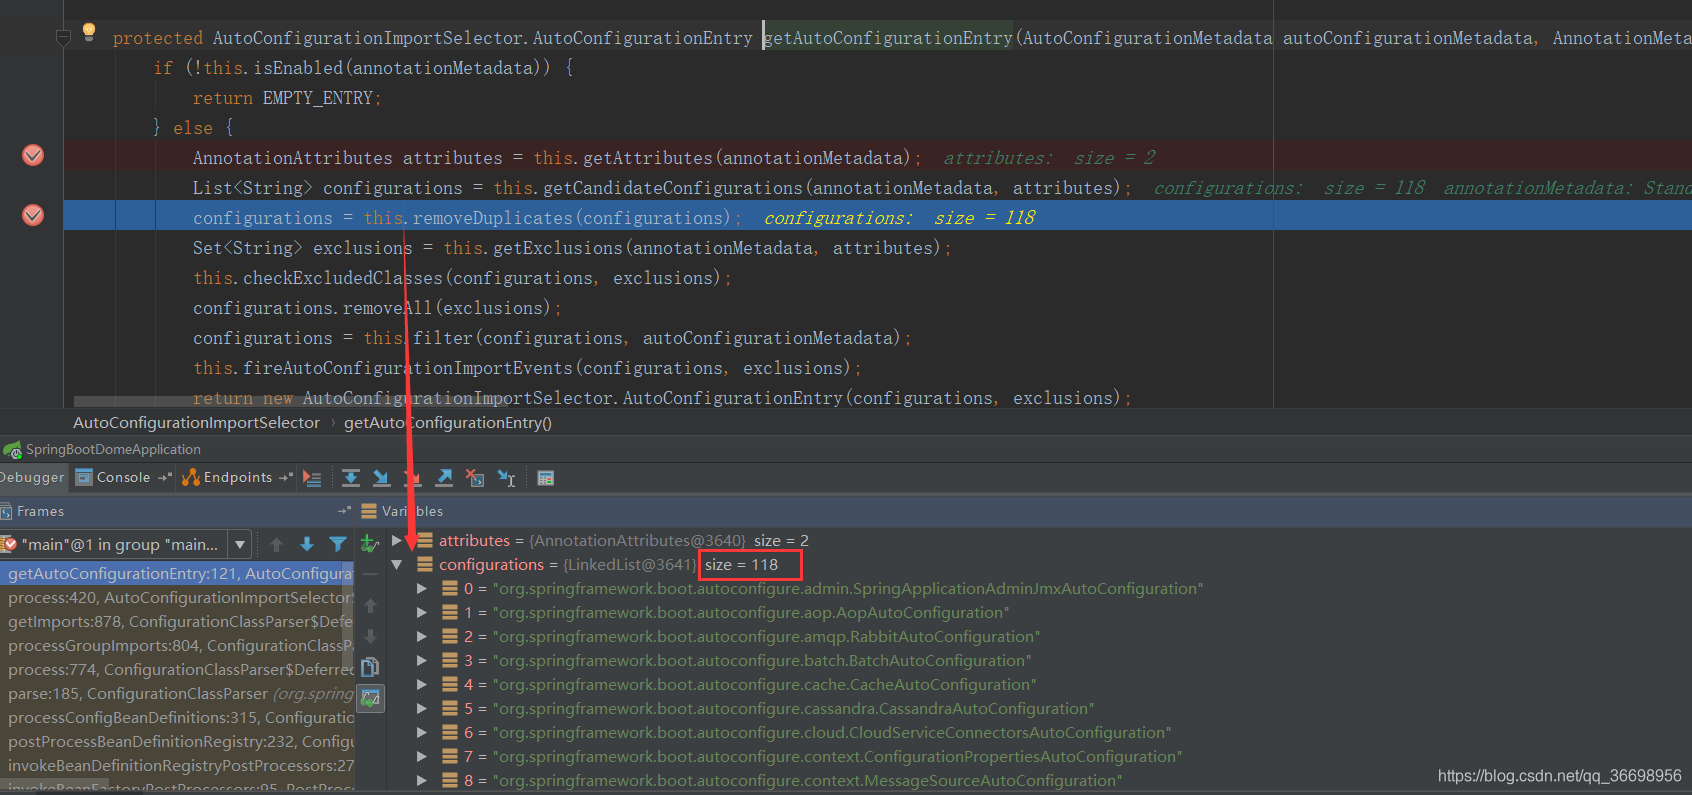Select frame processConfigBeanDefinitions:315

click(177, 718)
